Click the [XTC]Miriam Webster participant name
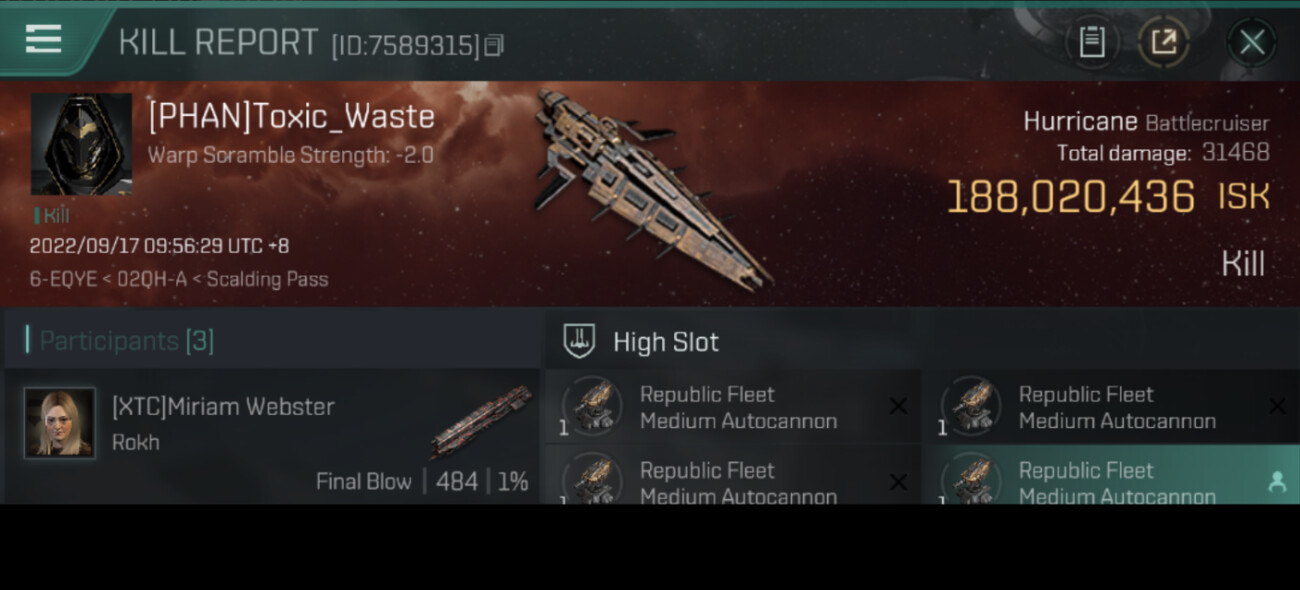The image size is (1300, 590). pos(223,406)
